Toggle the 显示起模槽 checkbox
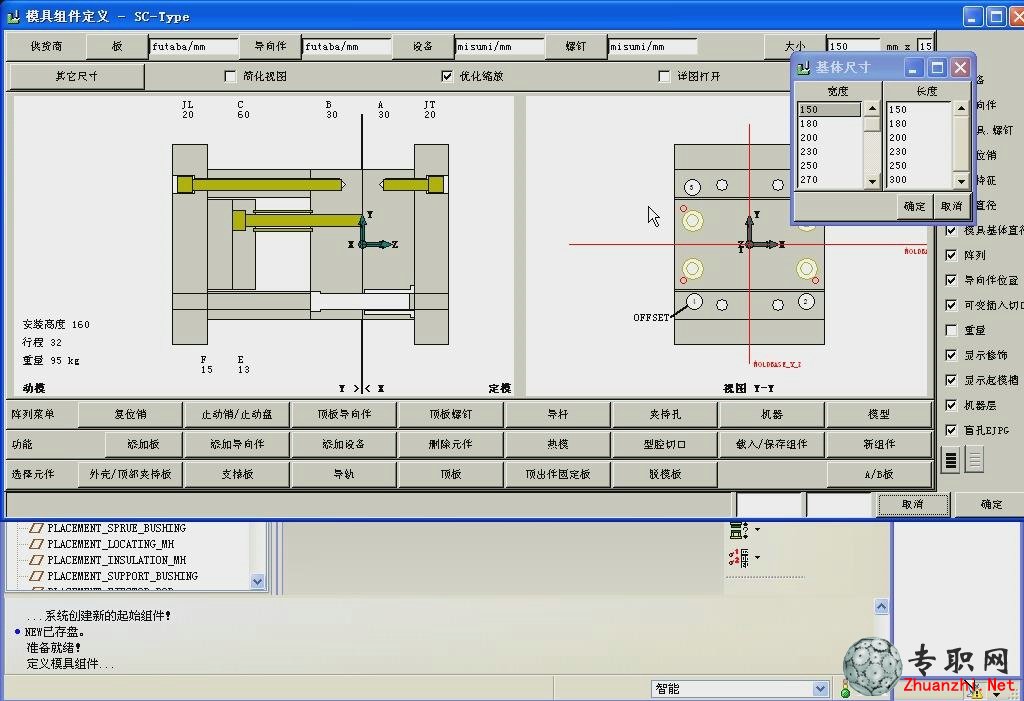The height and width of the screenshot is (701, 1024). coord(952,380)
